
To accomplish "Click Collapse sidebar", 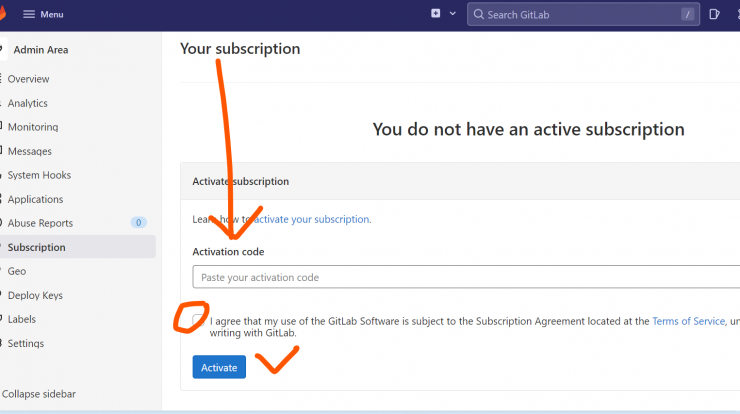I will [x=39, y=394].
